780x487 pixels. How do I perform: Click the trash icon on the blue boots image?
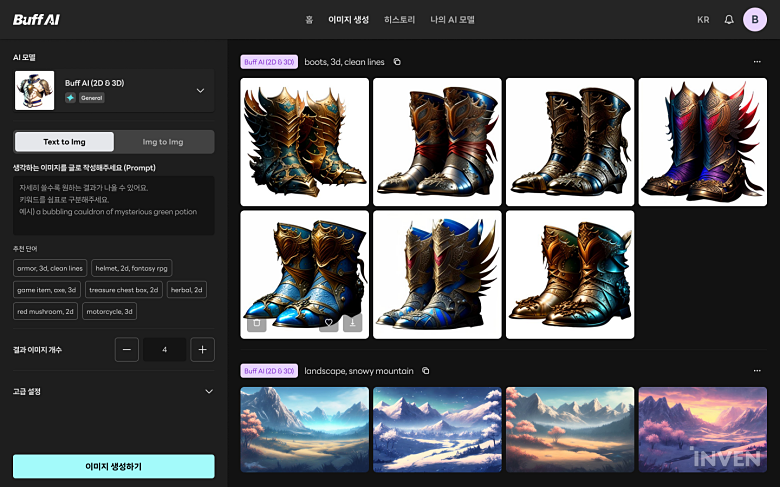point(256,323)
